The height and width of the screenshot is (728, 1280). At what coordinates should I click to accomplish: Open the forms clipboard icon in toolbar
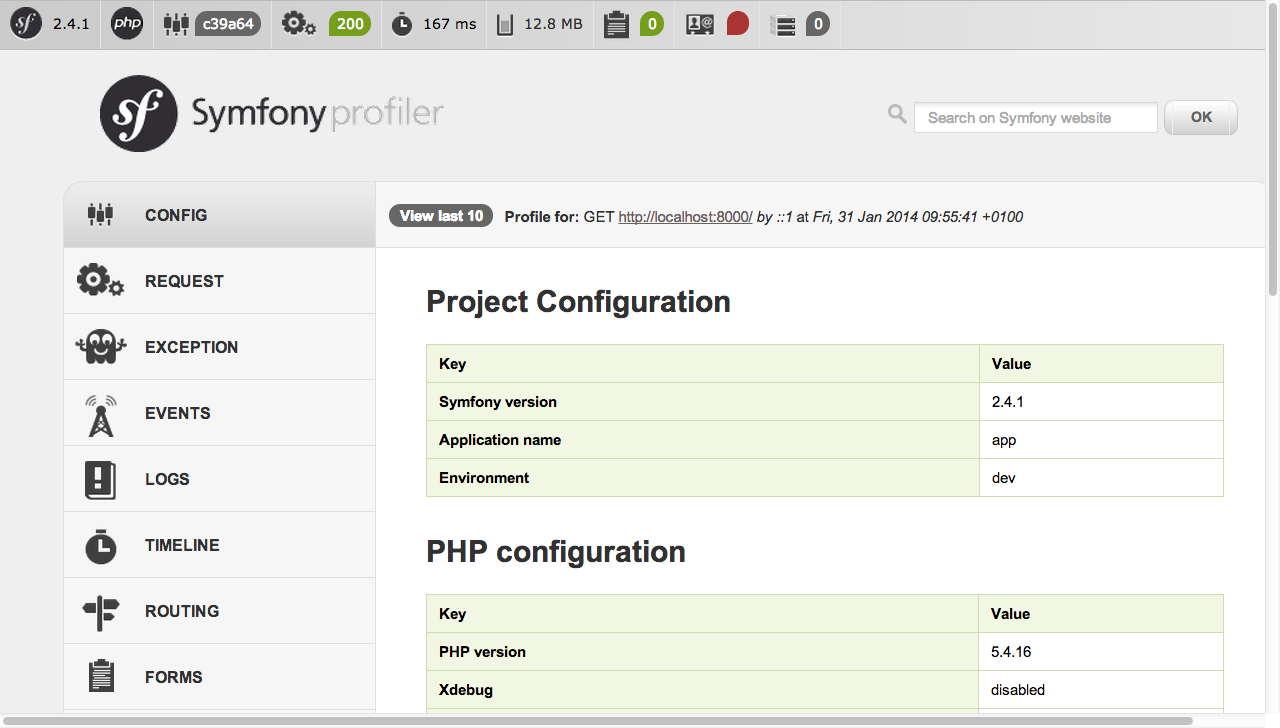[616, 24]
